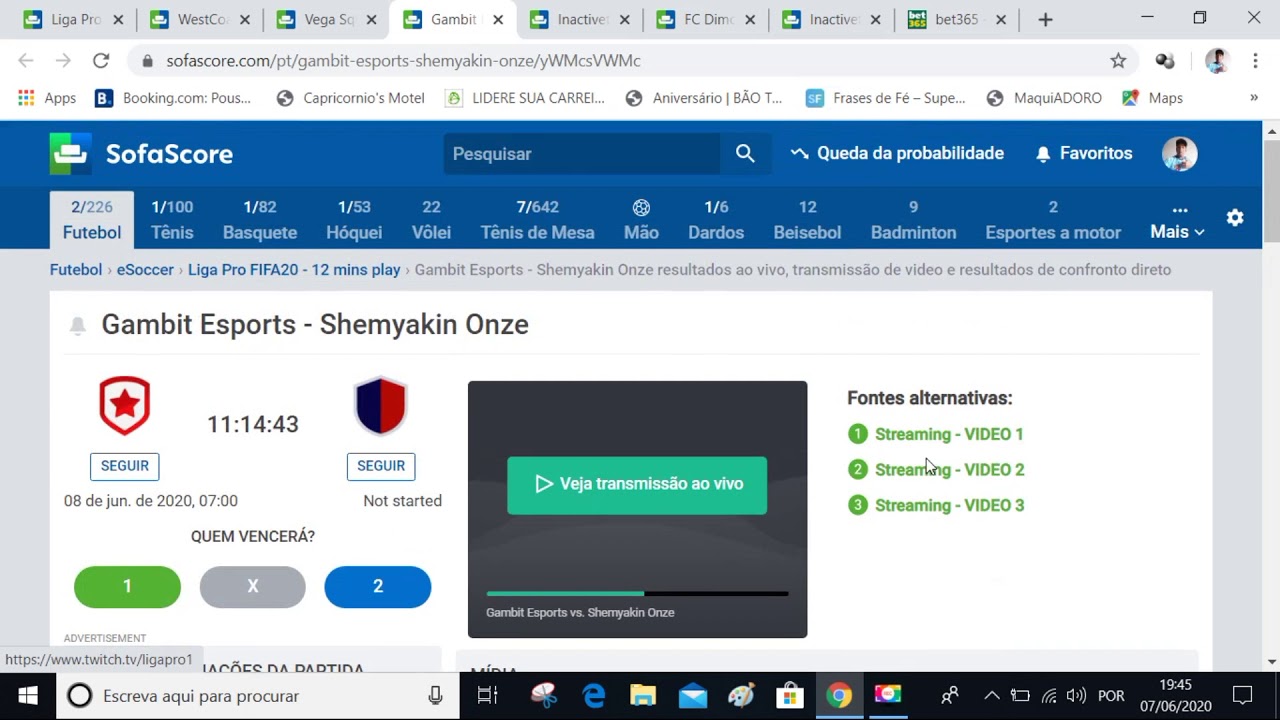Image resolution: width=1280 pixels, height=720 pixels.
Task: Toggle match notification bell beside title
Action: (x=77, y=325)
